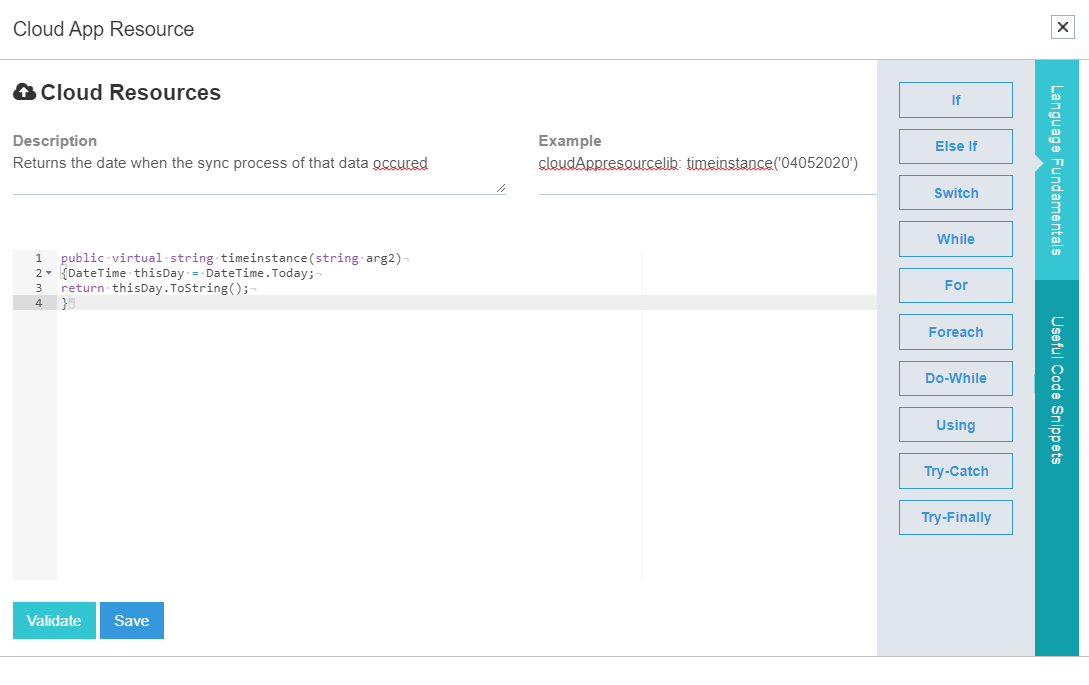
Task: Insert the If snippet
Action: point(955,100)
